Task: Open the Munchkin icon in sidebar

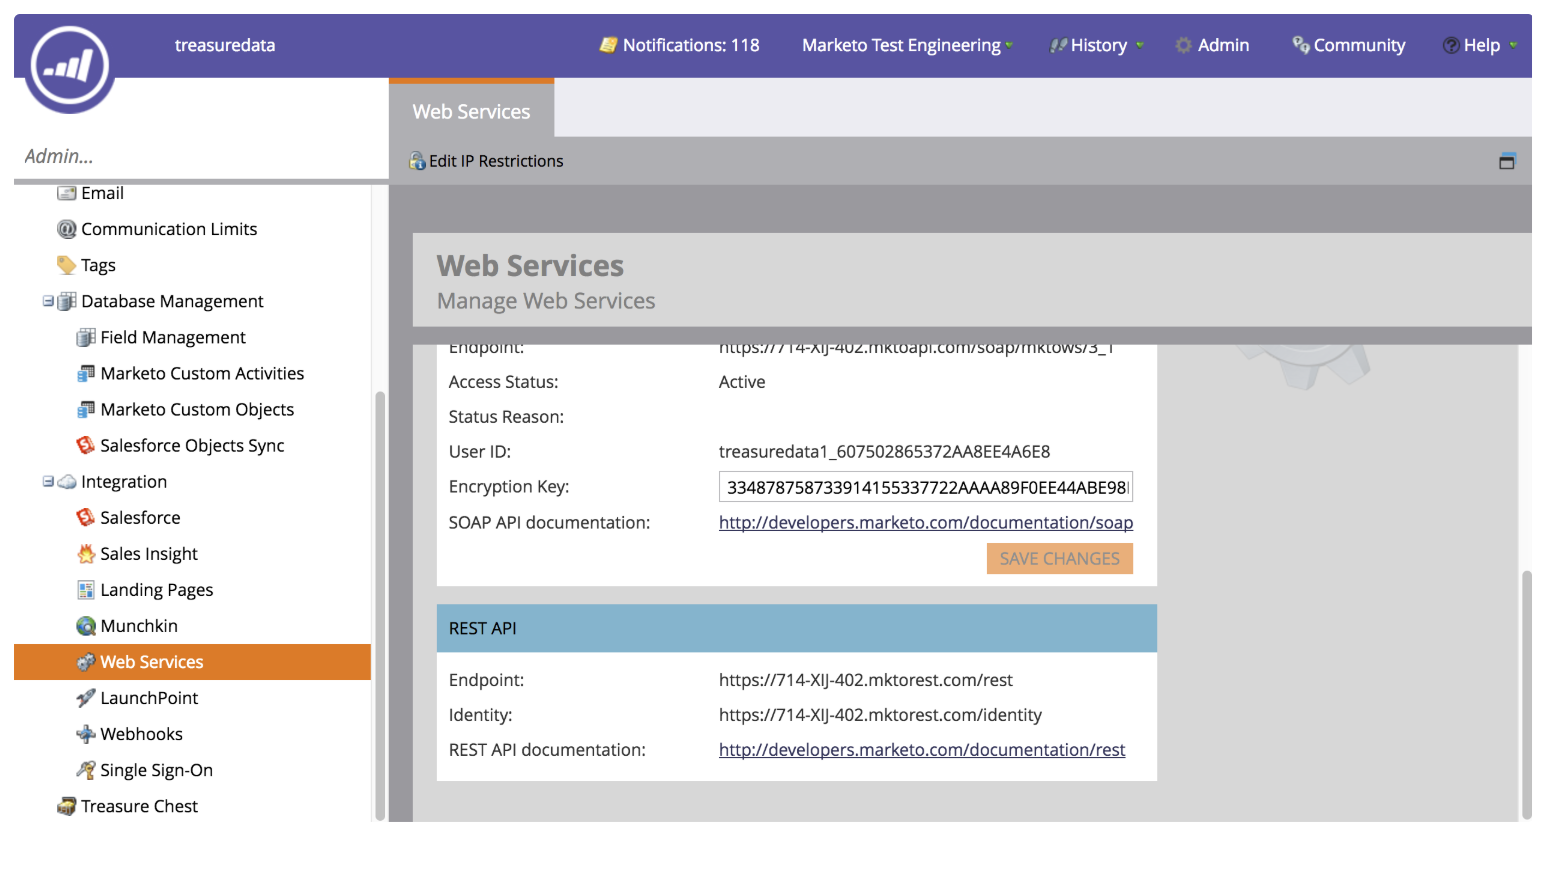Action: point(86,626)
